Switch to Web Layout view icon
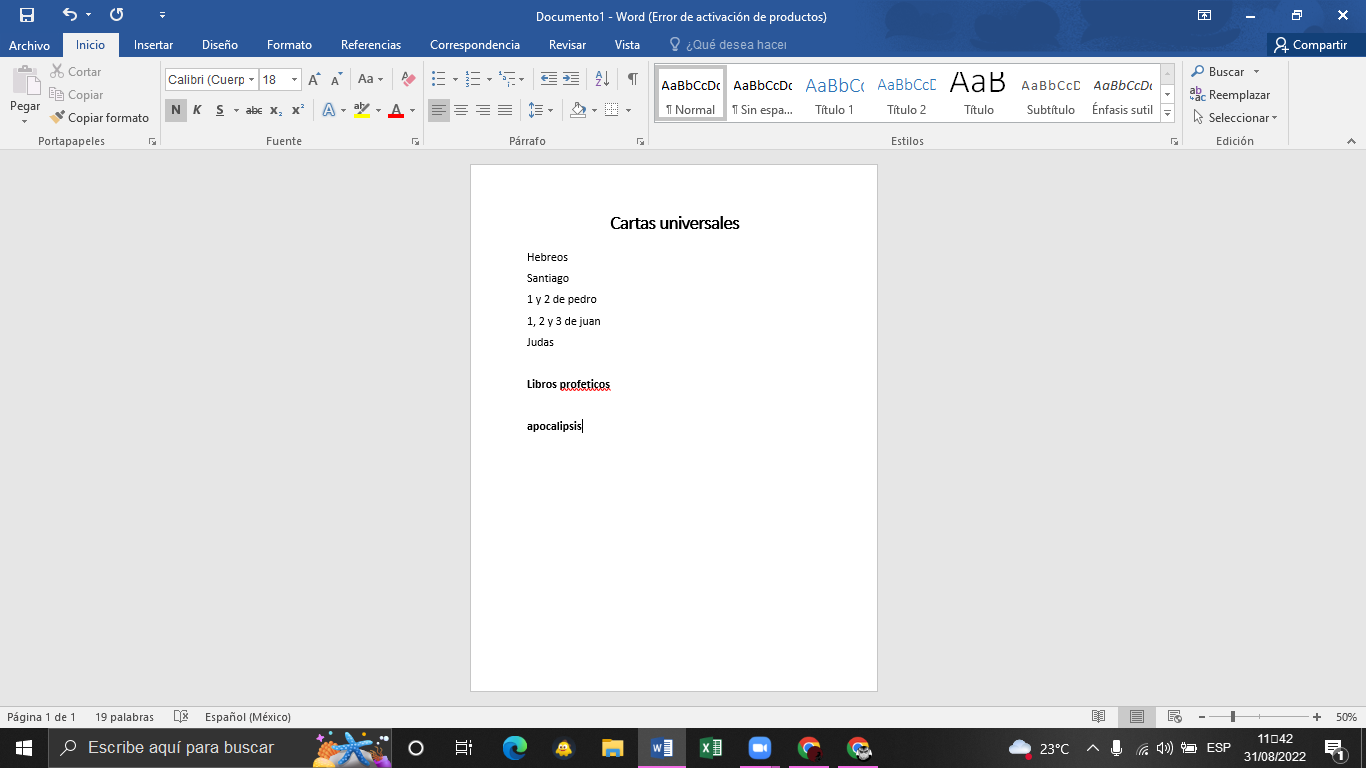This screenshot has height=768, width=1366. 1175,717
